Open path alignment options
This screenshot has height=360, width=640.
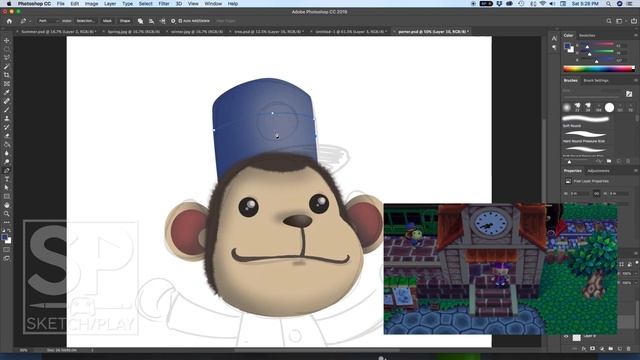(151, 21)
